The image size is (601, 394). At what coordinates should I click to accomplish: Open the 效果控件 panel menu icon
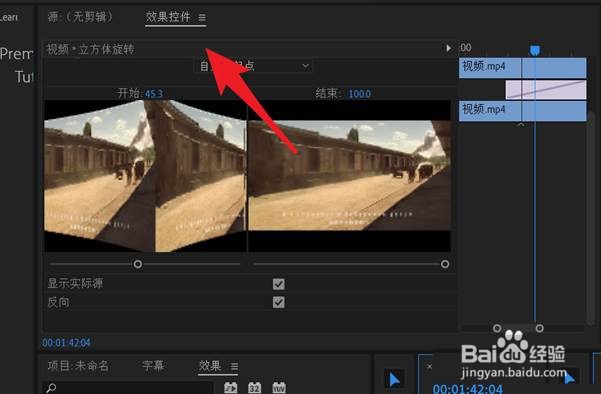pos(202,17)
